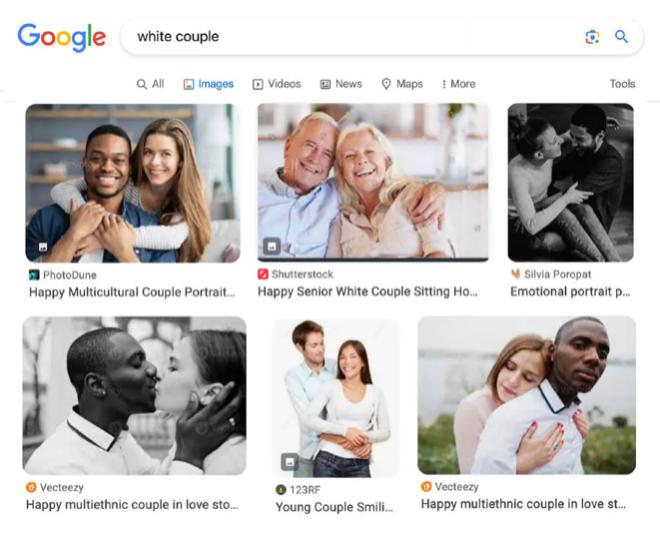Open the Maps tab

402,84
